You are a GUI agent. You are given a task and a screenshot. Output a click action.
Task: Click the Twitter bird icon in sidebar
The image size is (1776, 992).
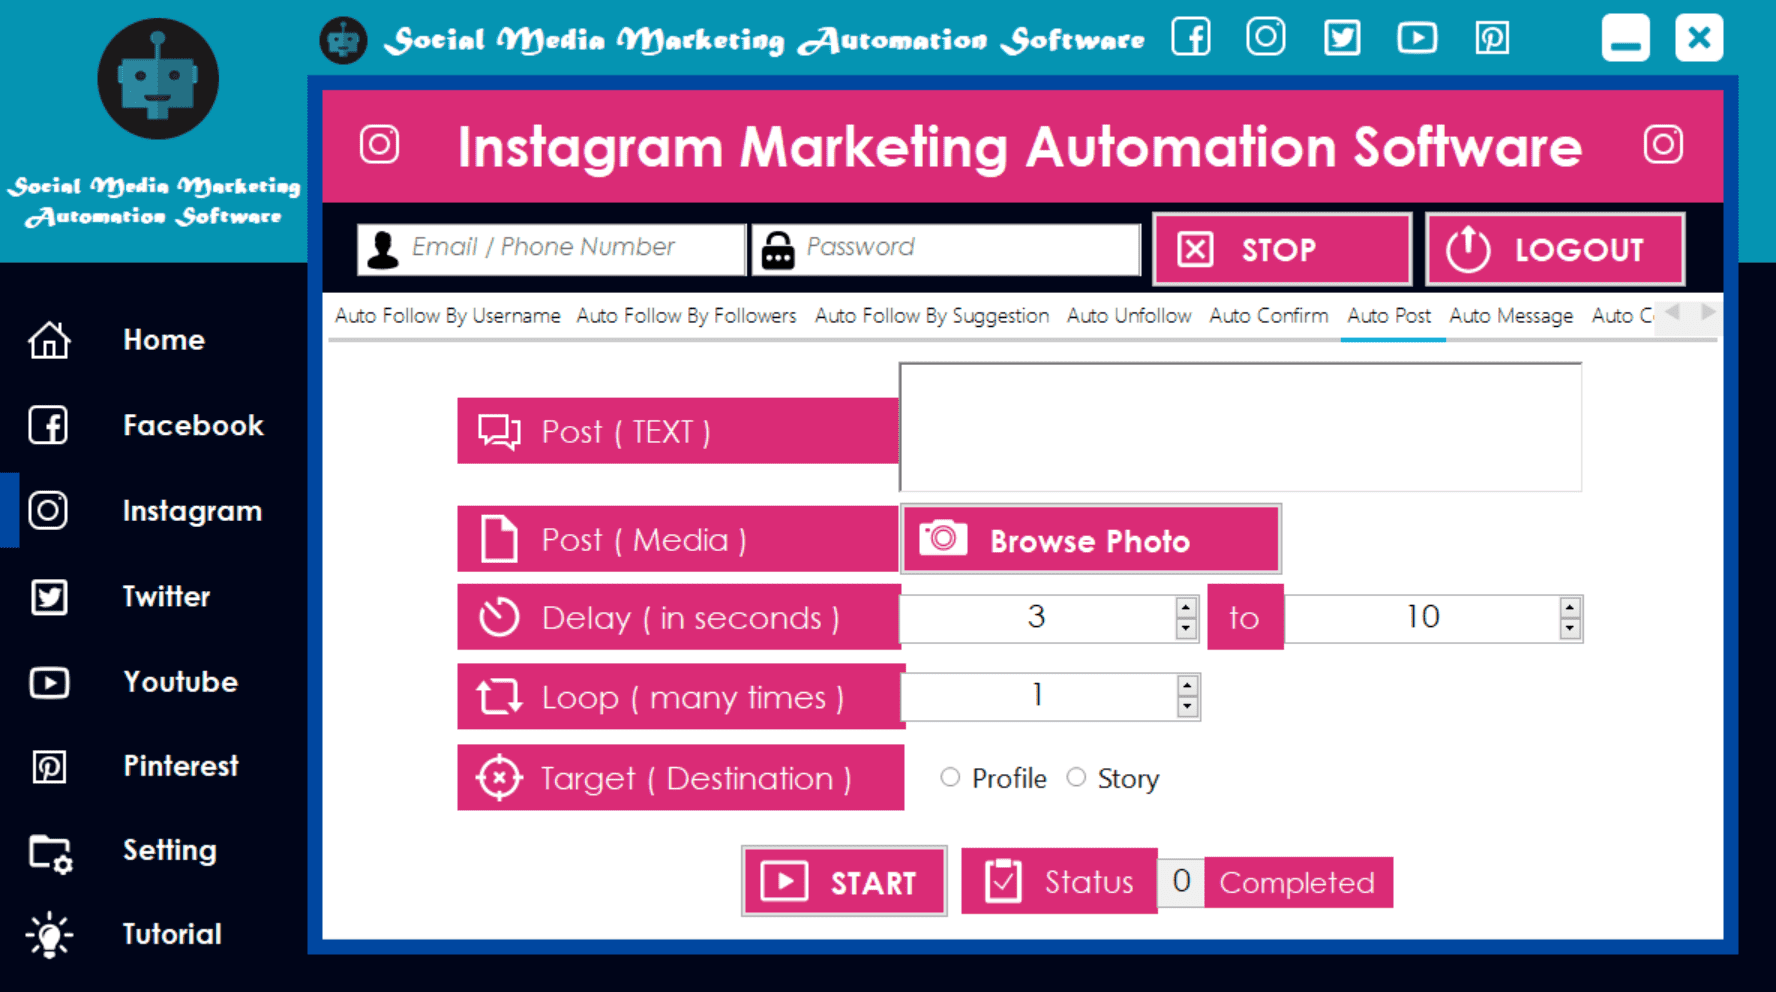[49, 597]
